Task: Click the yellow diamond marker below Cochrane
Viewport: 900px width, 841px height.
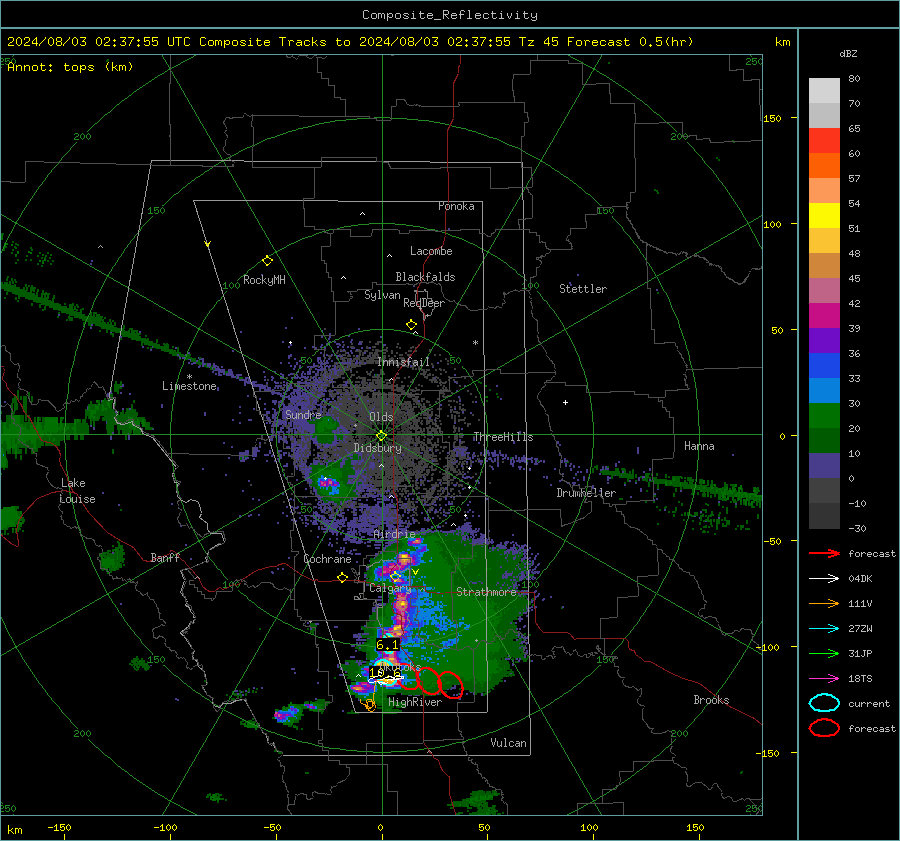Action: pyautogui.click(x=343, y=578)
